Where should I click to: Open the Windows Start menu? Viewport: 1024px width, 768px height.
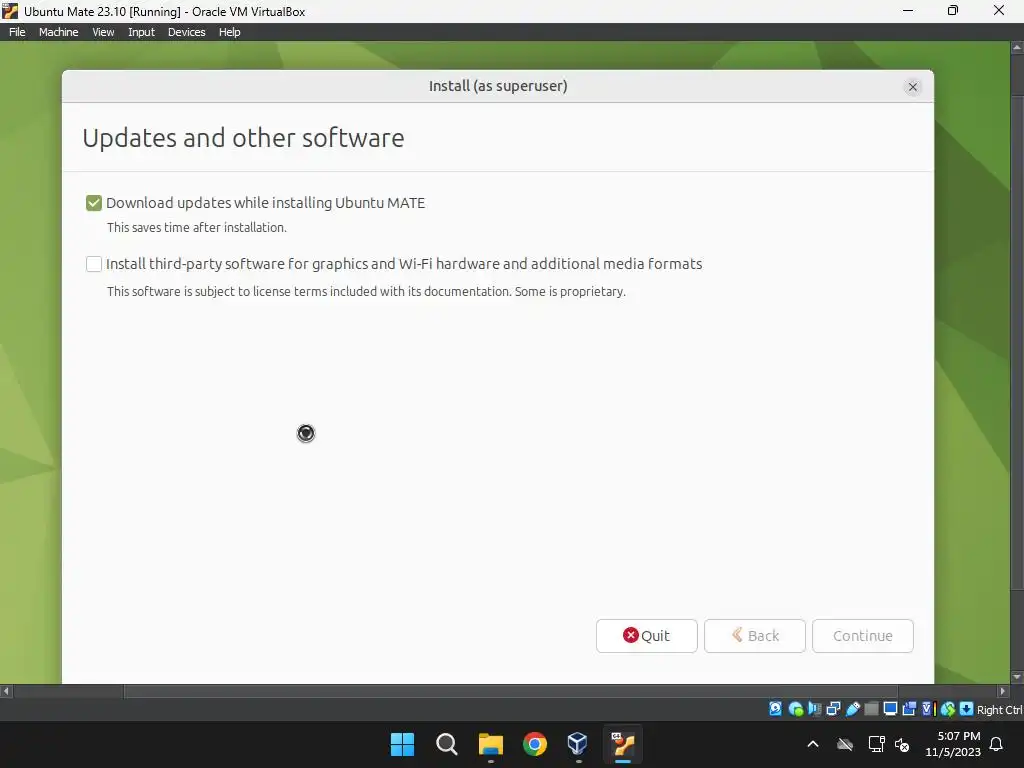[x=402, y=744]
